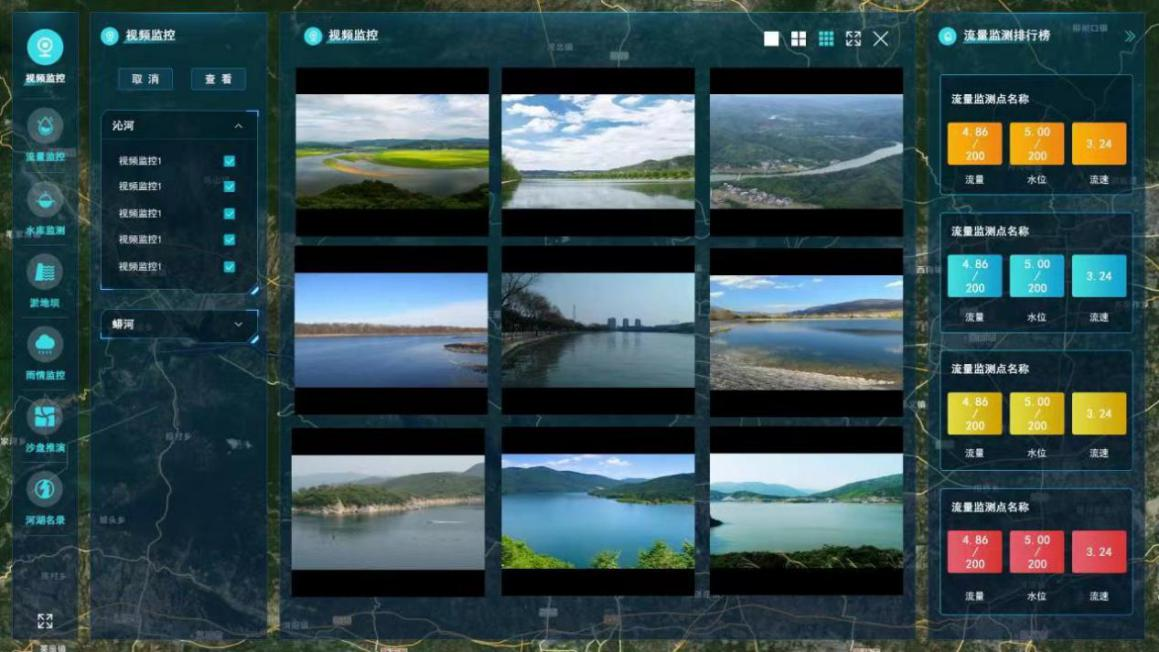The width and height of the screenshot is (1159, 652).
Task: Click the cyan 5.00/200 水位 tile
Action: tap(1036, 276)
